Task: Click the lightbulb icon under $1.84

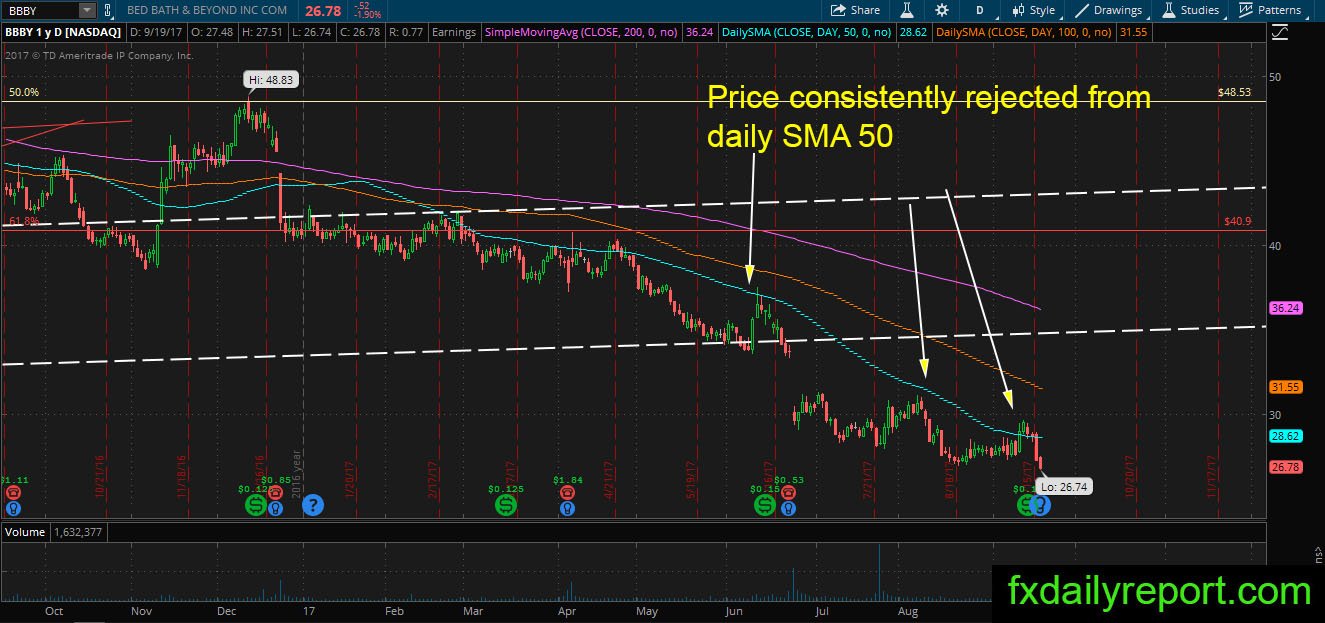Action: tap(568, 507)
